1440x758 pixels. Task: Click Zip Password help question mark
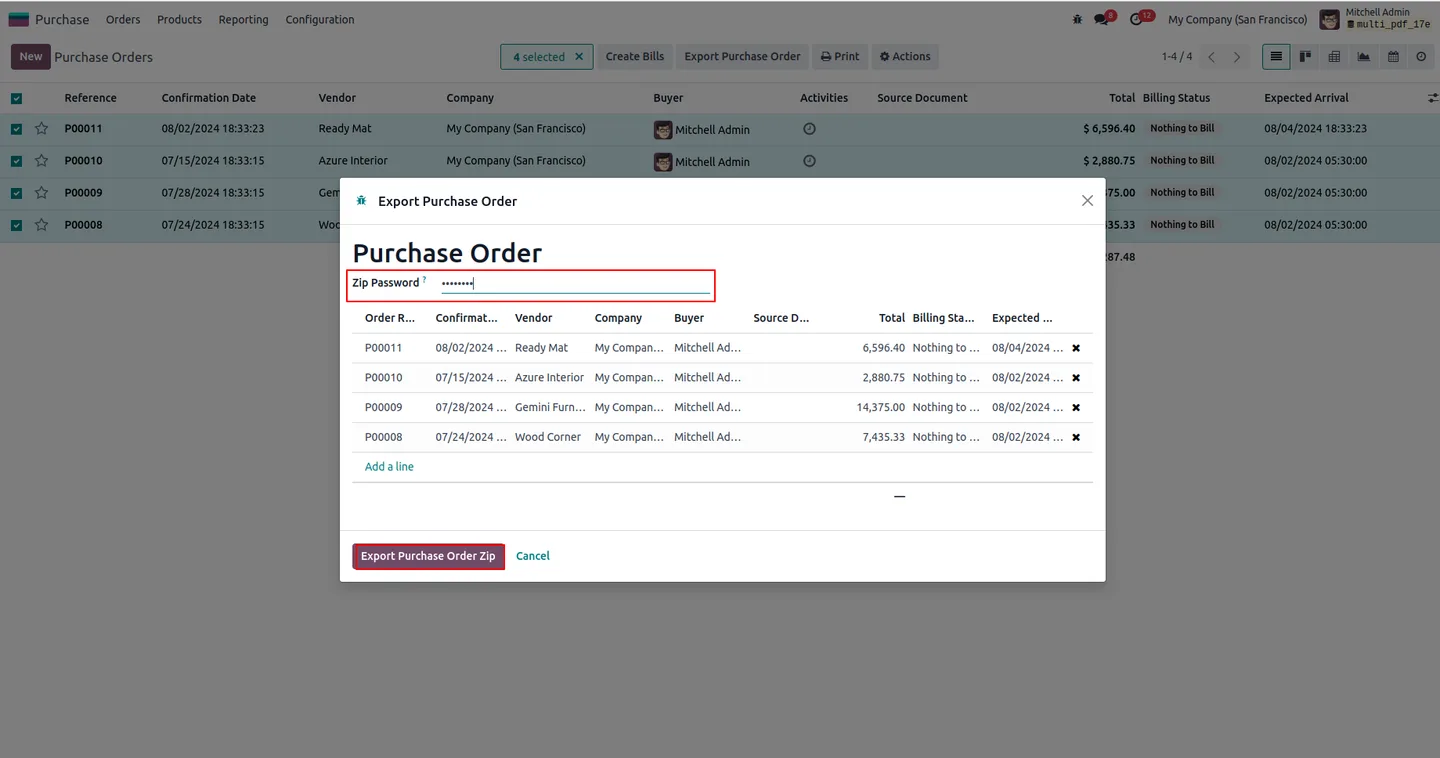tap(424, 280)
